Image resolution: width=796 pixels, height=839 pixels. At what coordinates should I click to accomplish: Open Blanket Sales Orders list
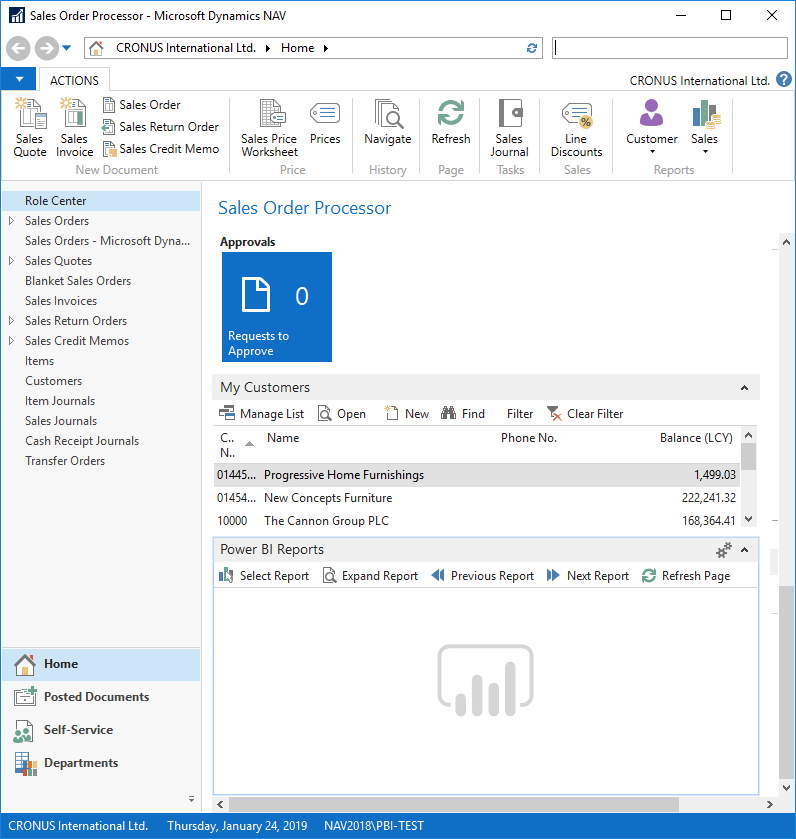pos(78,280)
